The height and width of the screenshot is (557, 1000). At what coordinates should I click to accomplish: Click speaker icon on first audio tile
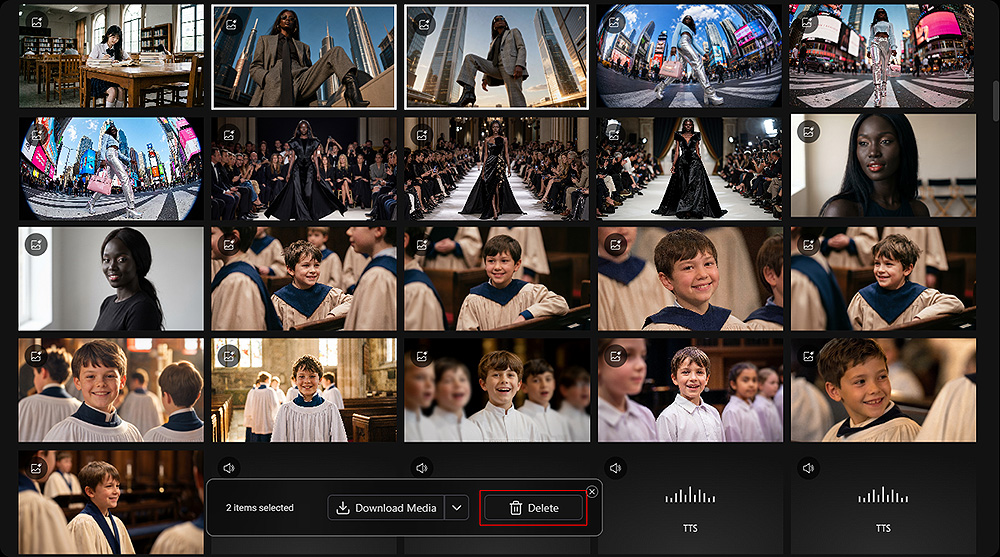229,468
